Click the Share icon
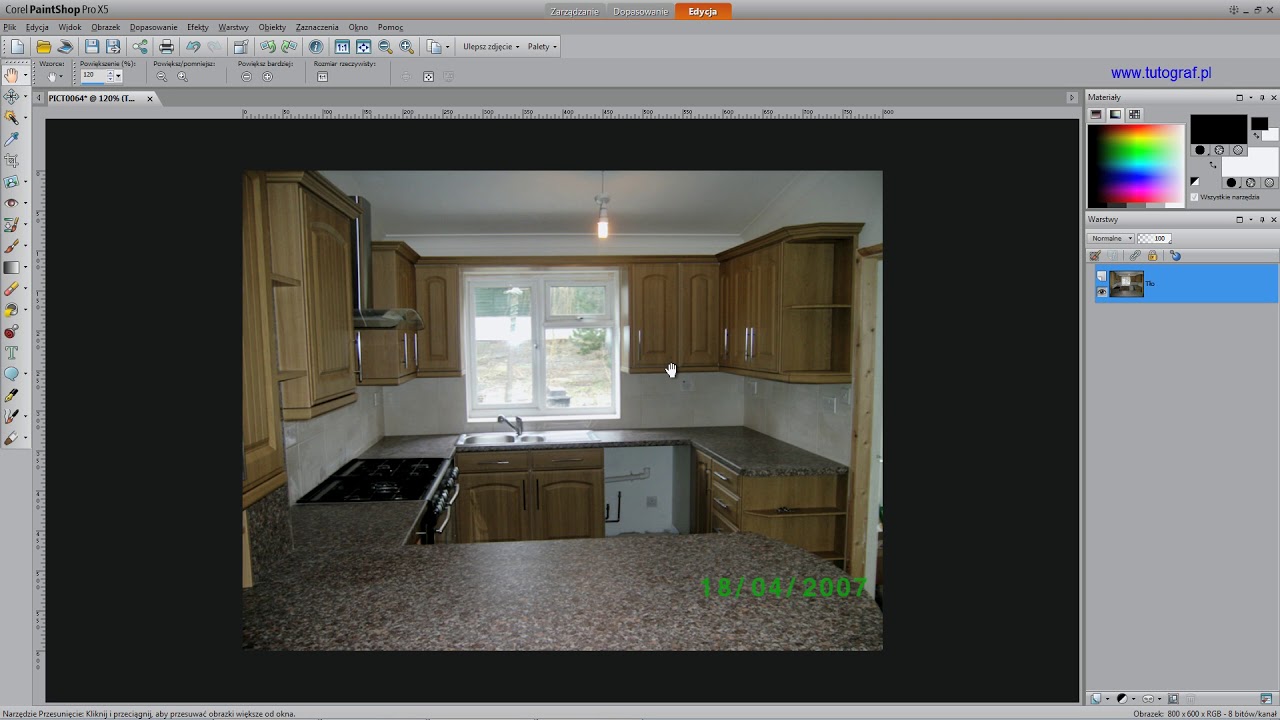This screenshot has height=720, width=1280. (139, 47)
